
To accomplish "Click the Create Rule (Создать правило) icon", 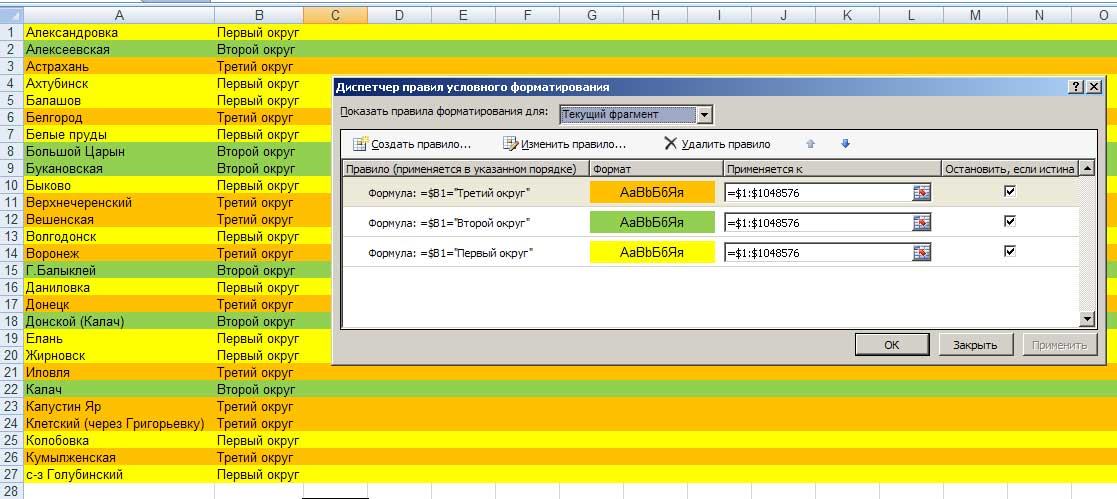I will (361, 144).
